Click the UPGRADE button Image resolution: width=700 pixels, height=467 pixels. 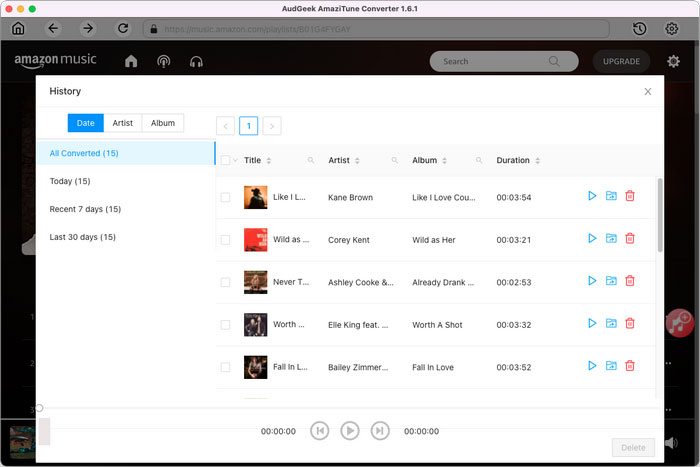click(621, 62)
